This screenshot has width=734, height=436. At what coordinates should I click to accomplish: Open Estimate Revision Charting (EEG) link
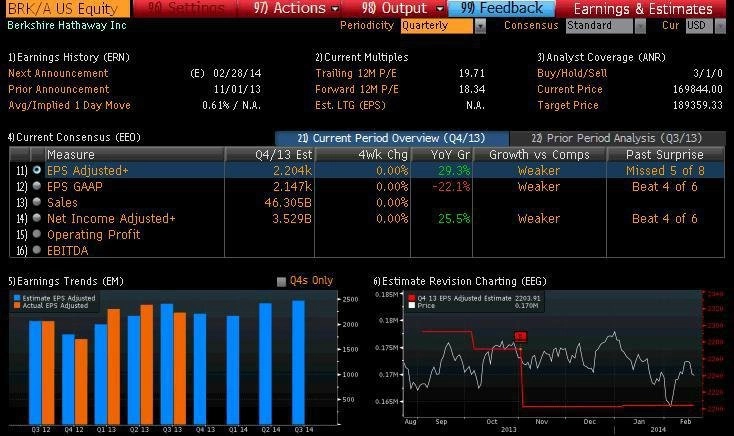click(460, 281)
